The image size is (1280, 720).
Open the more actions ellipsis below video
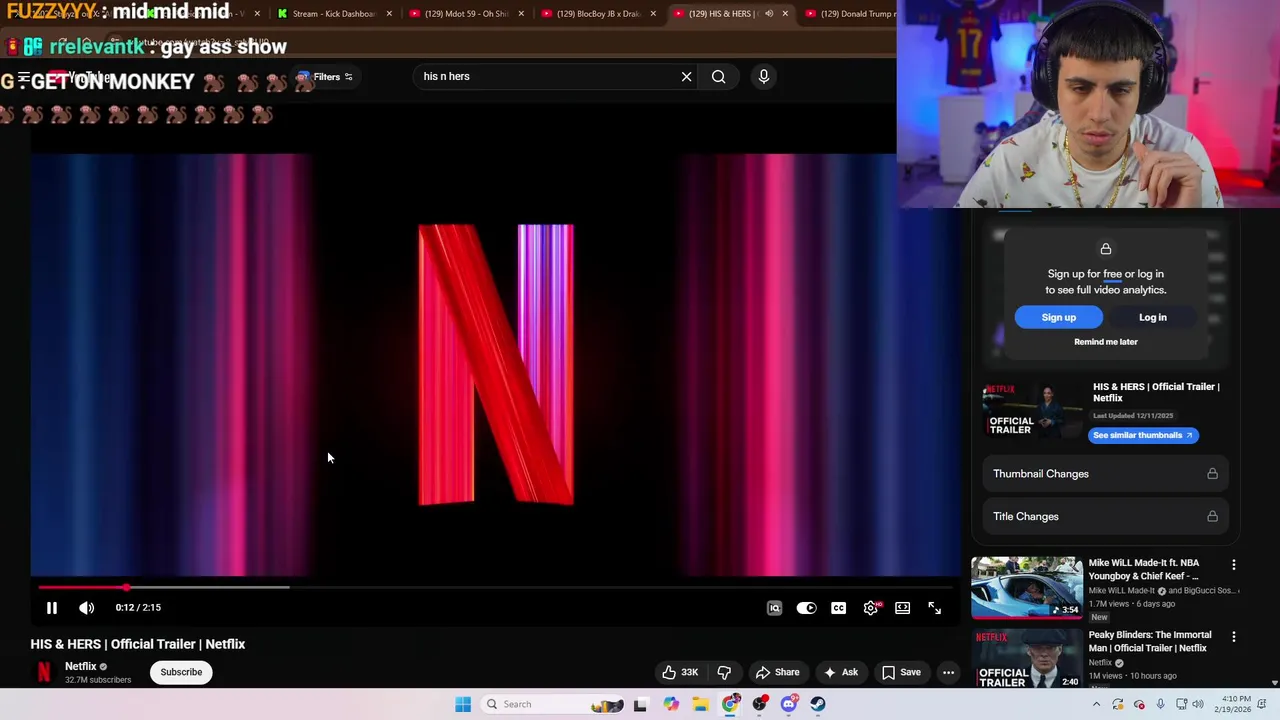tap(948, 672)
